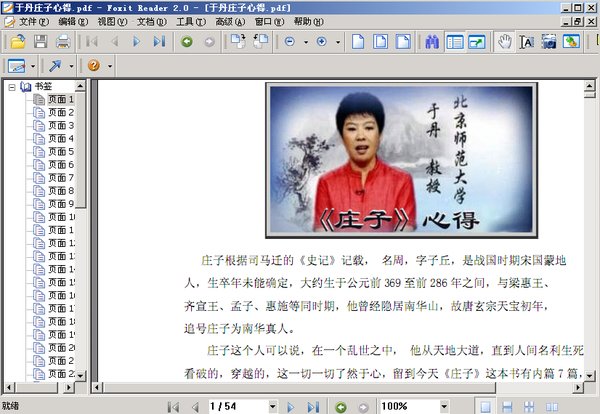Open the 视图 menu
The width and height of the screenshot is (600, 414).
click(x=112, y=22)
